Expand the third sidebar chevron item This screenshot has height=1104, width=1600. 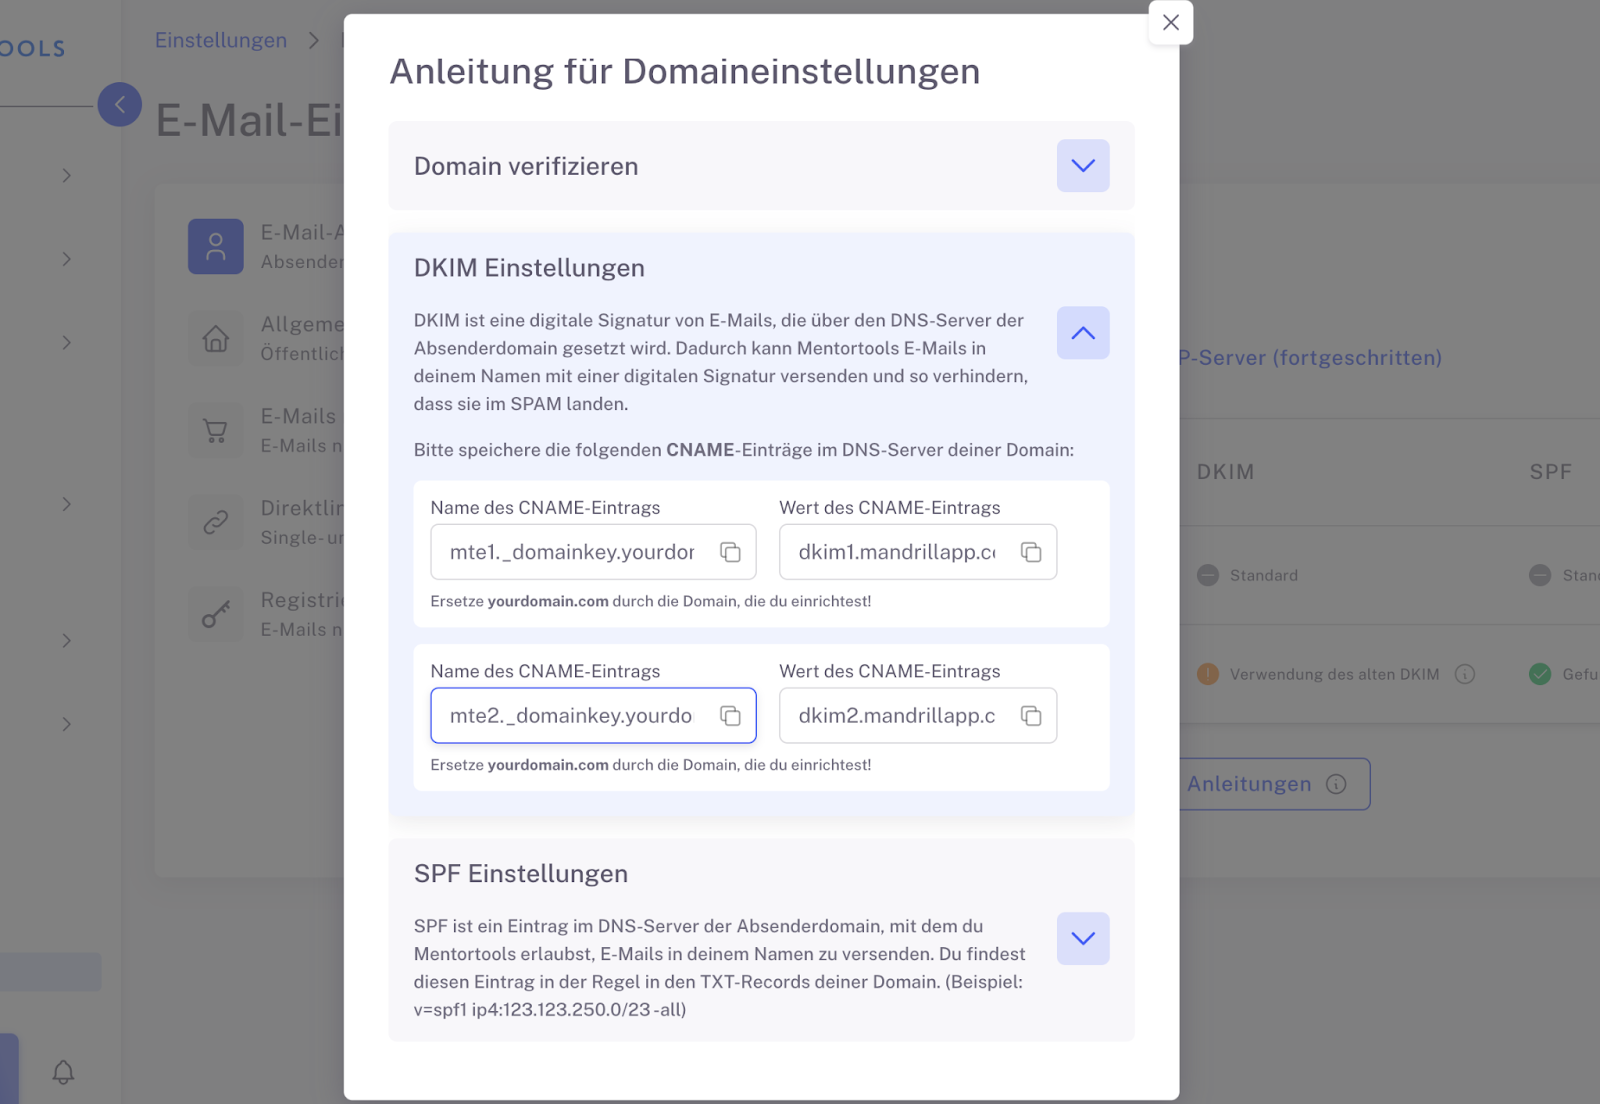pyautogui.click(x=67, y=343)
